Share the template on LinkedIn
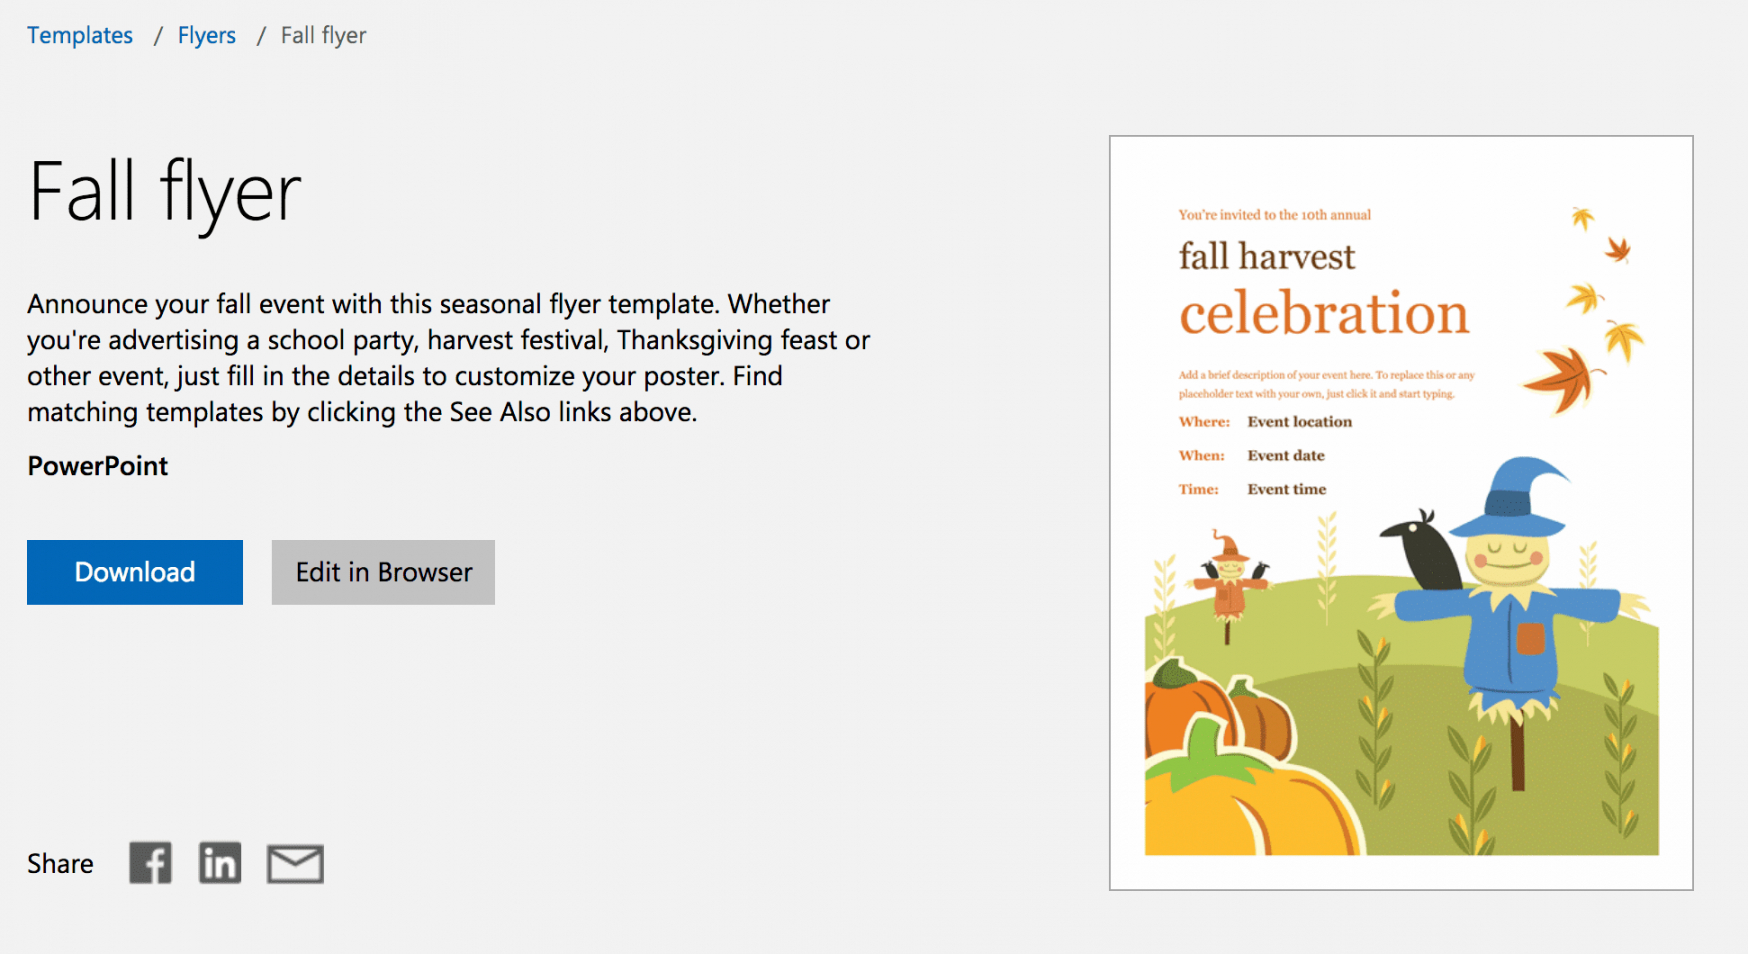 [220, 863]
